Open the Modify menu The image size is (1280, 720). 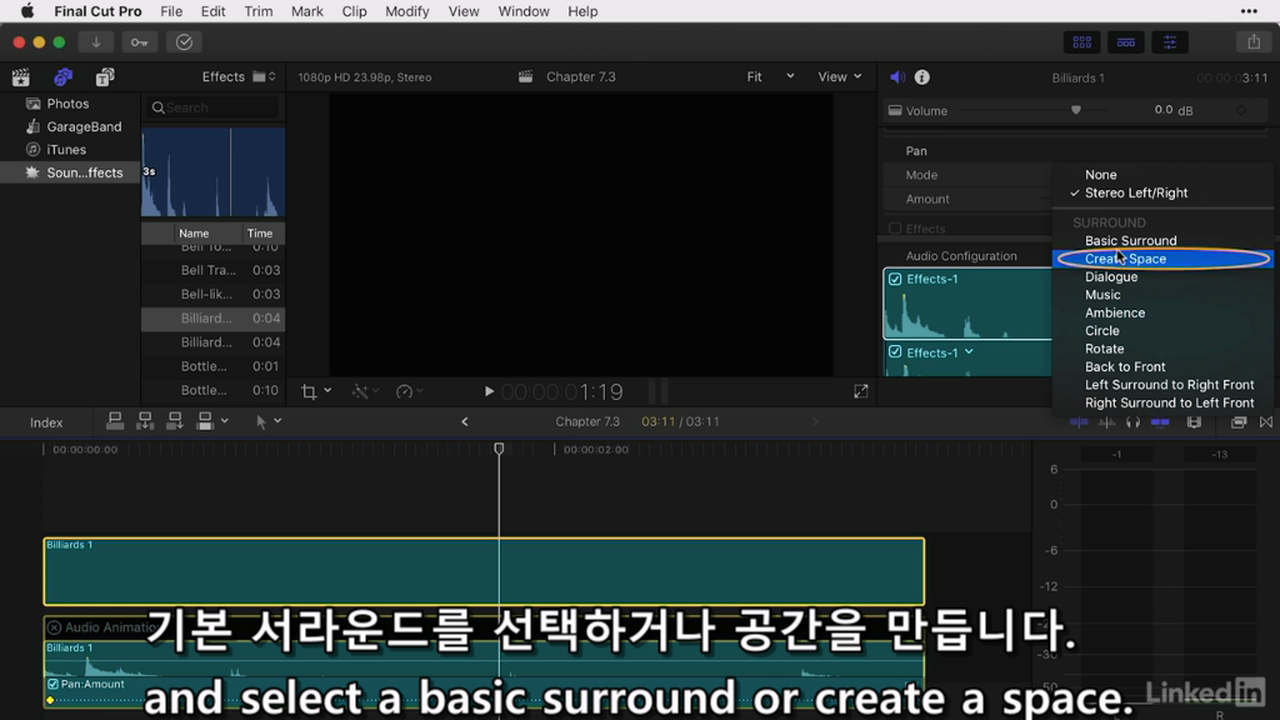tap(407, 11)
